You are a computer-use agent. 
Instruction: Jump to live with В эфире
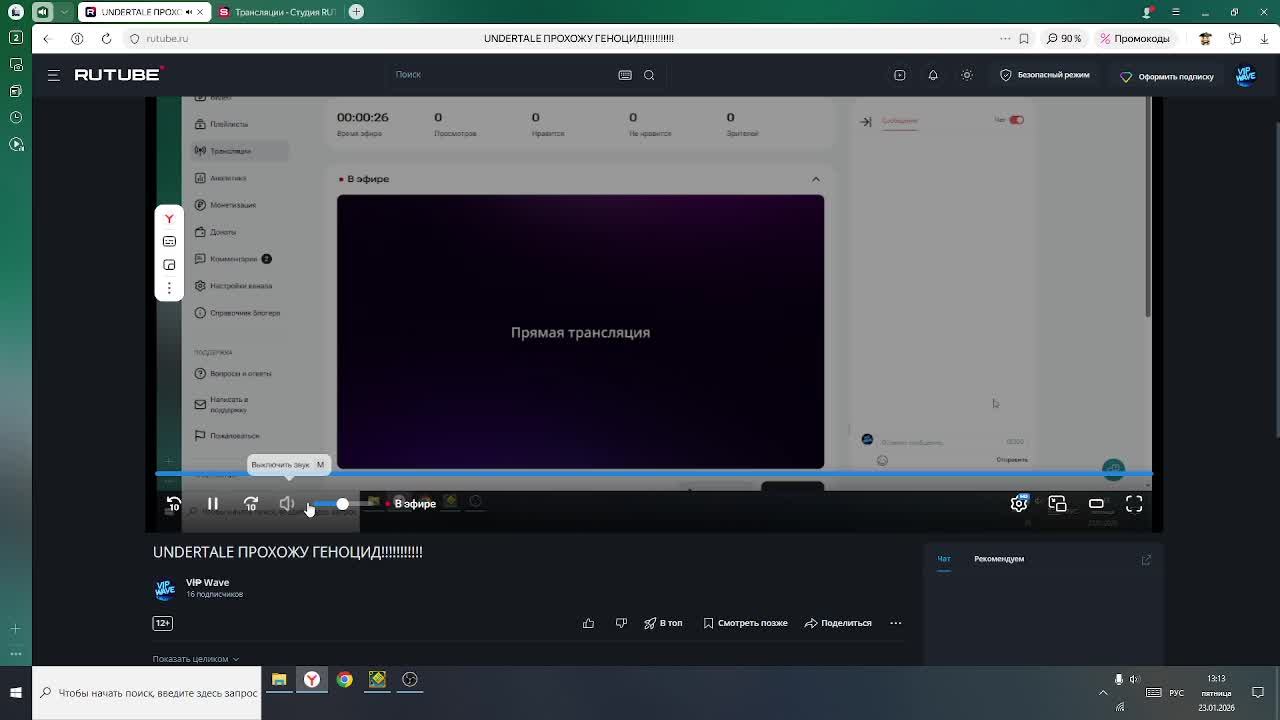tap(411, 504)
